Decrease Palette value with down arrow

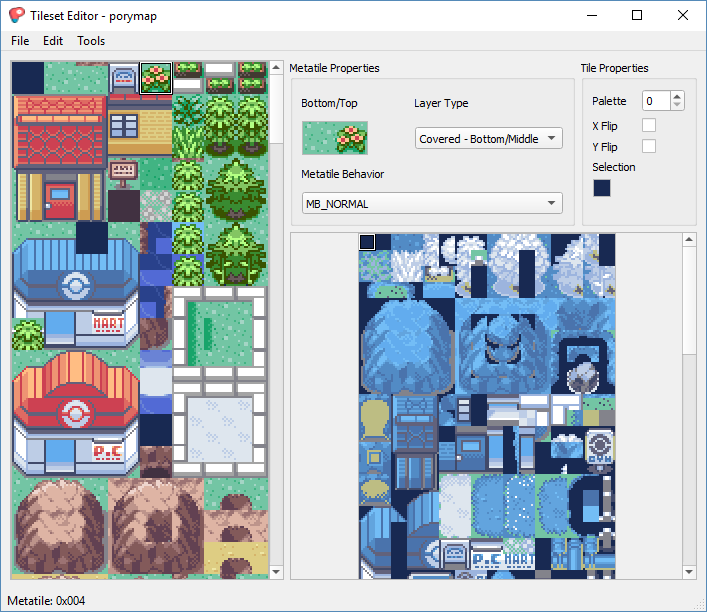(x=677, y=105)
